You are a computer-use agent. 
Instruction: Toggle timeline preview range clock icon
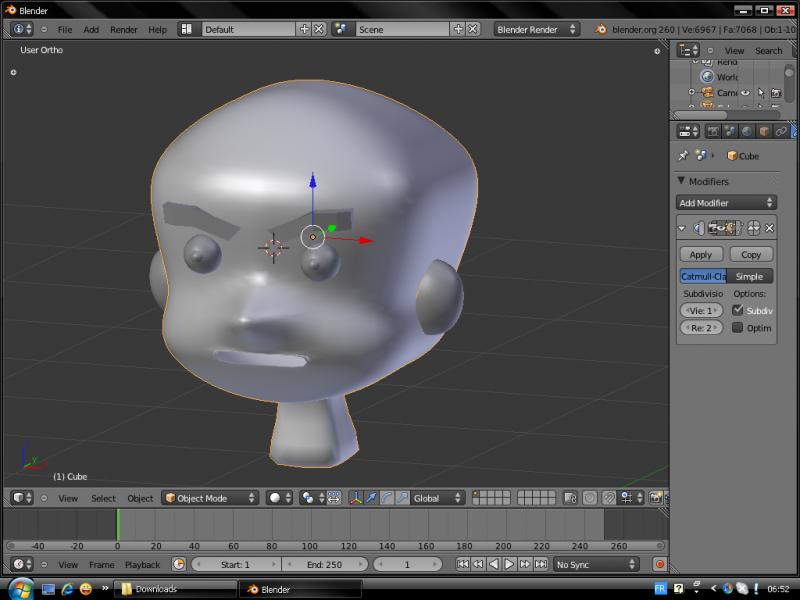(x=179, y=564)
